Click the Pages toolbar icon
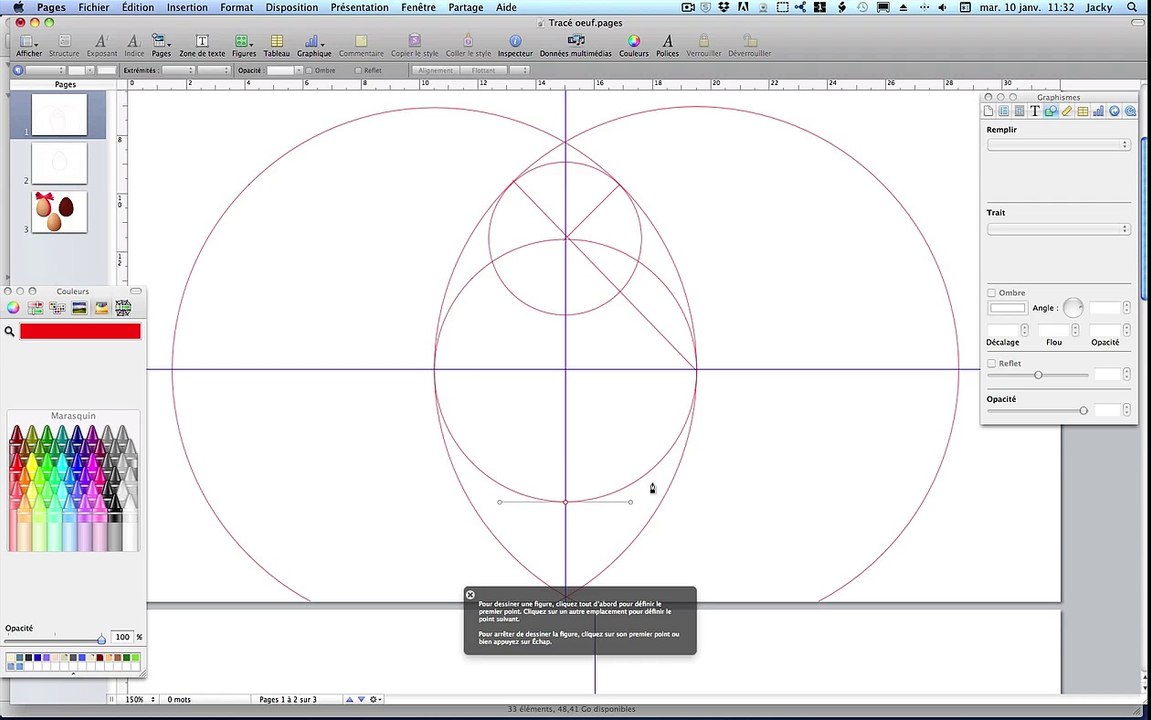The height and width of the screenshot is (720, 1151). pos(161,45)
